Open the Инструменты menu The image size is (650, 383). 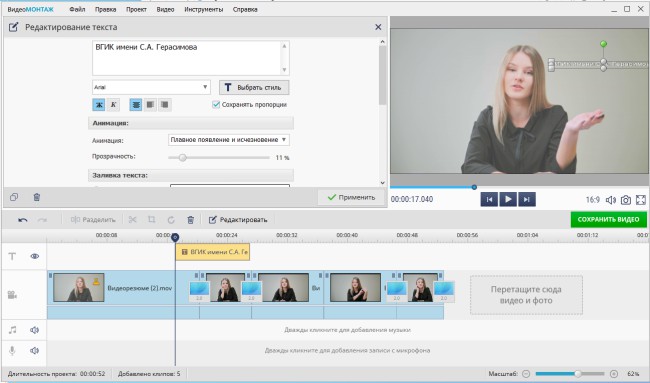(204, 9)
